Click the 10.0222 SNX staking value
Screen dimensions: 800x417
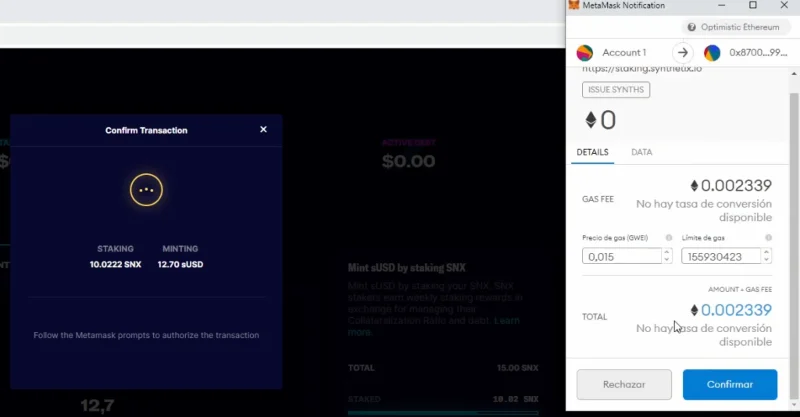coord(115,264)
